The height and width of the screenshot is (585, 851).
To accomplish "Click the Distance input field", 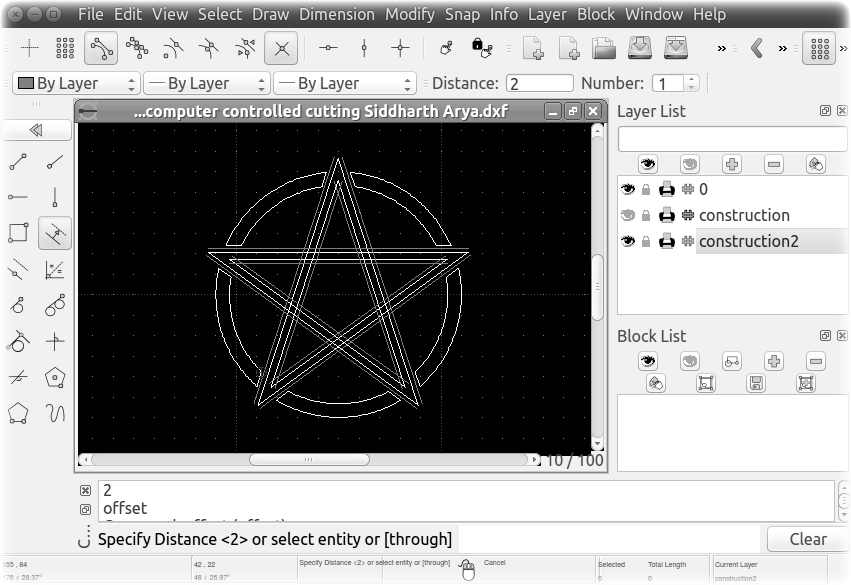I will click(x=539, y=83).
